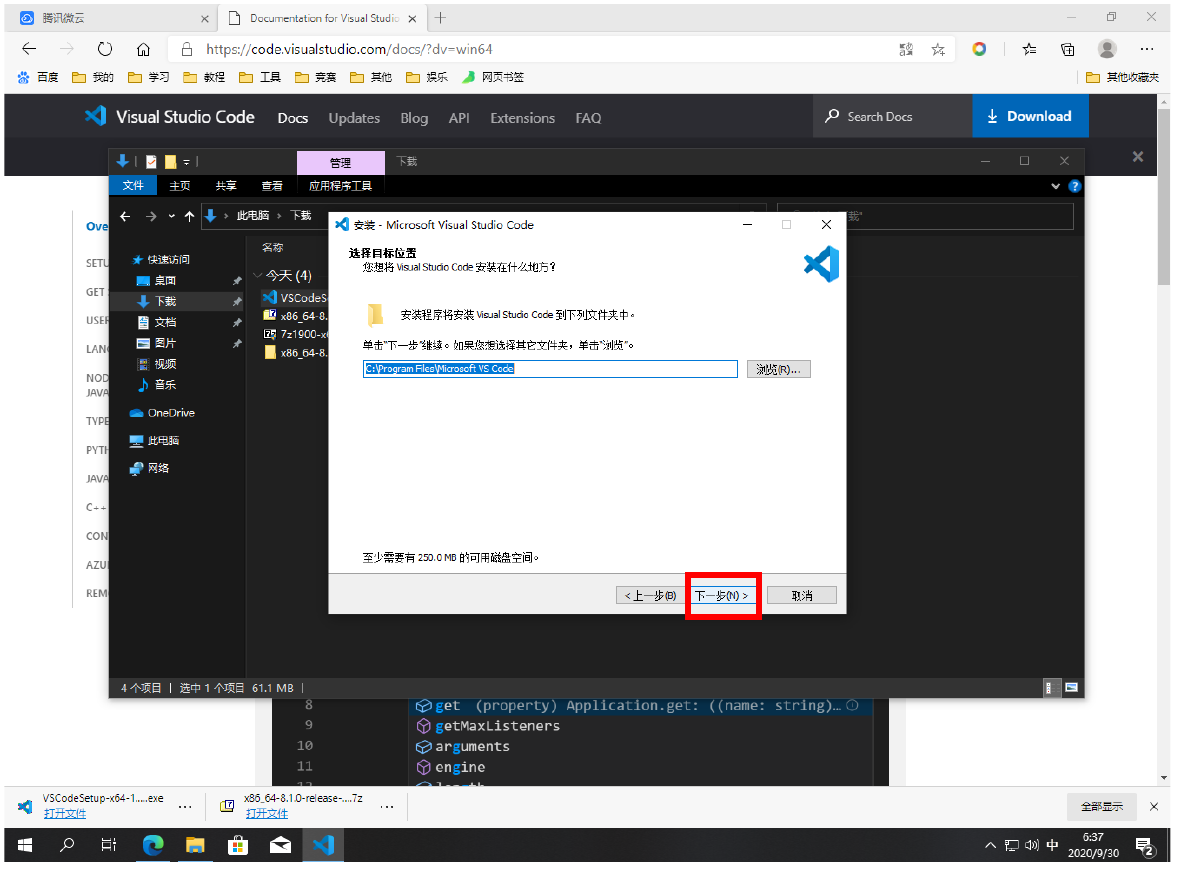Viewport: 1180px width, 870px height.
Task: Open options for VSCodeSetup download item
Action: [184, 806]
